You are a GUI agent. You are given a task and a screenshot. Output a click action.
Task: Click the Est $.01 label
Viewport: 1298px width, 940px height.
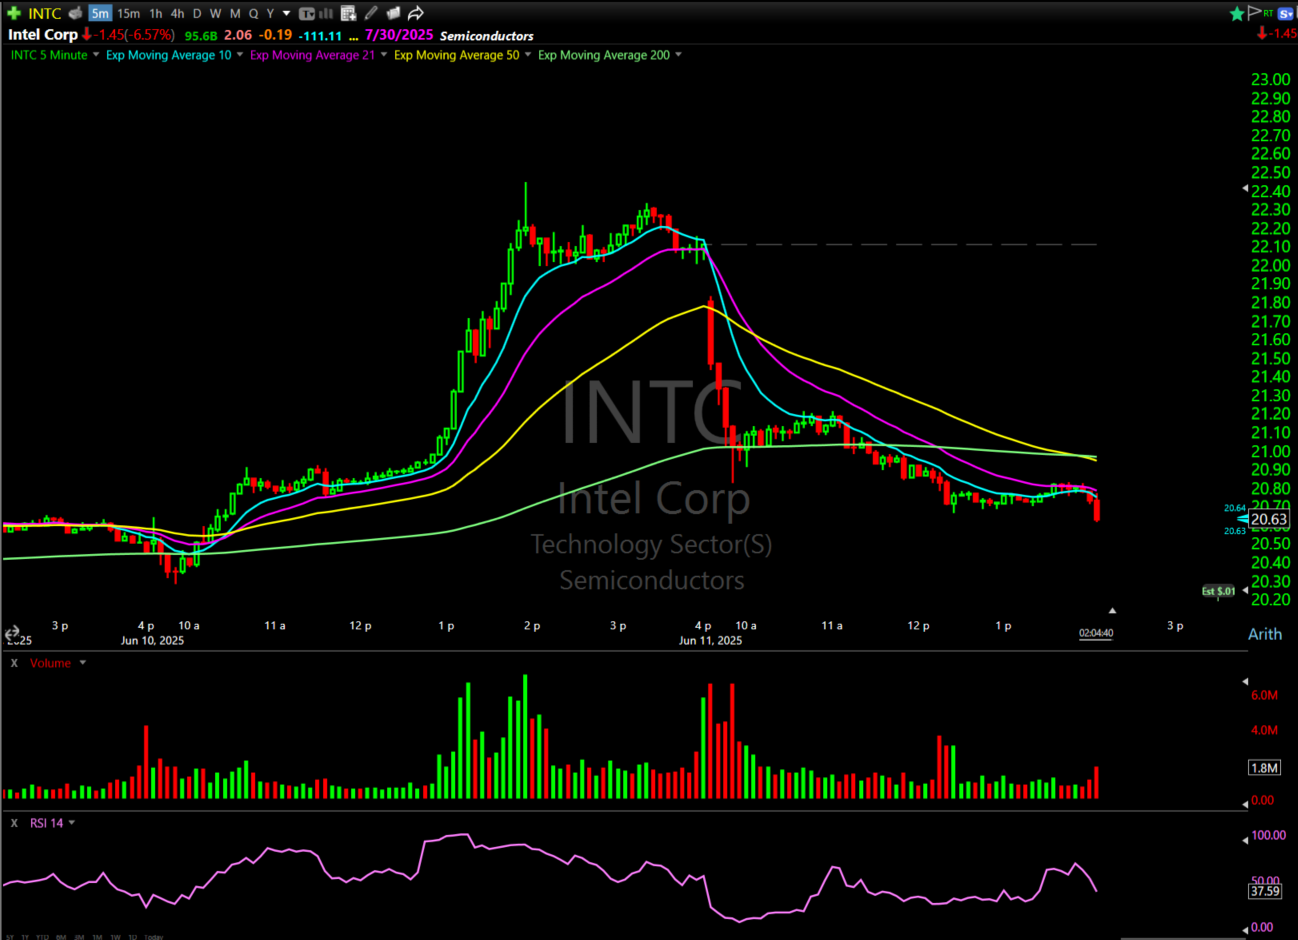pos(1218,591)
